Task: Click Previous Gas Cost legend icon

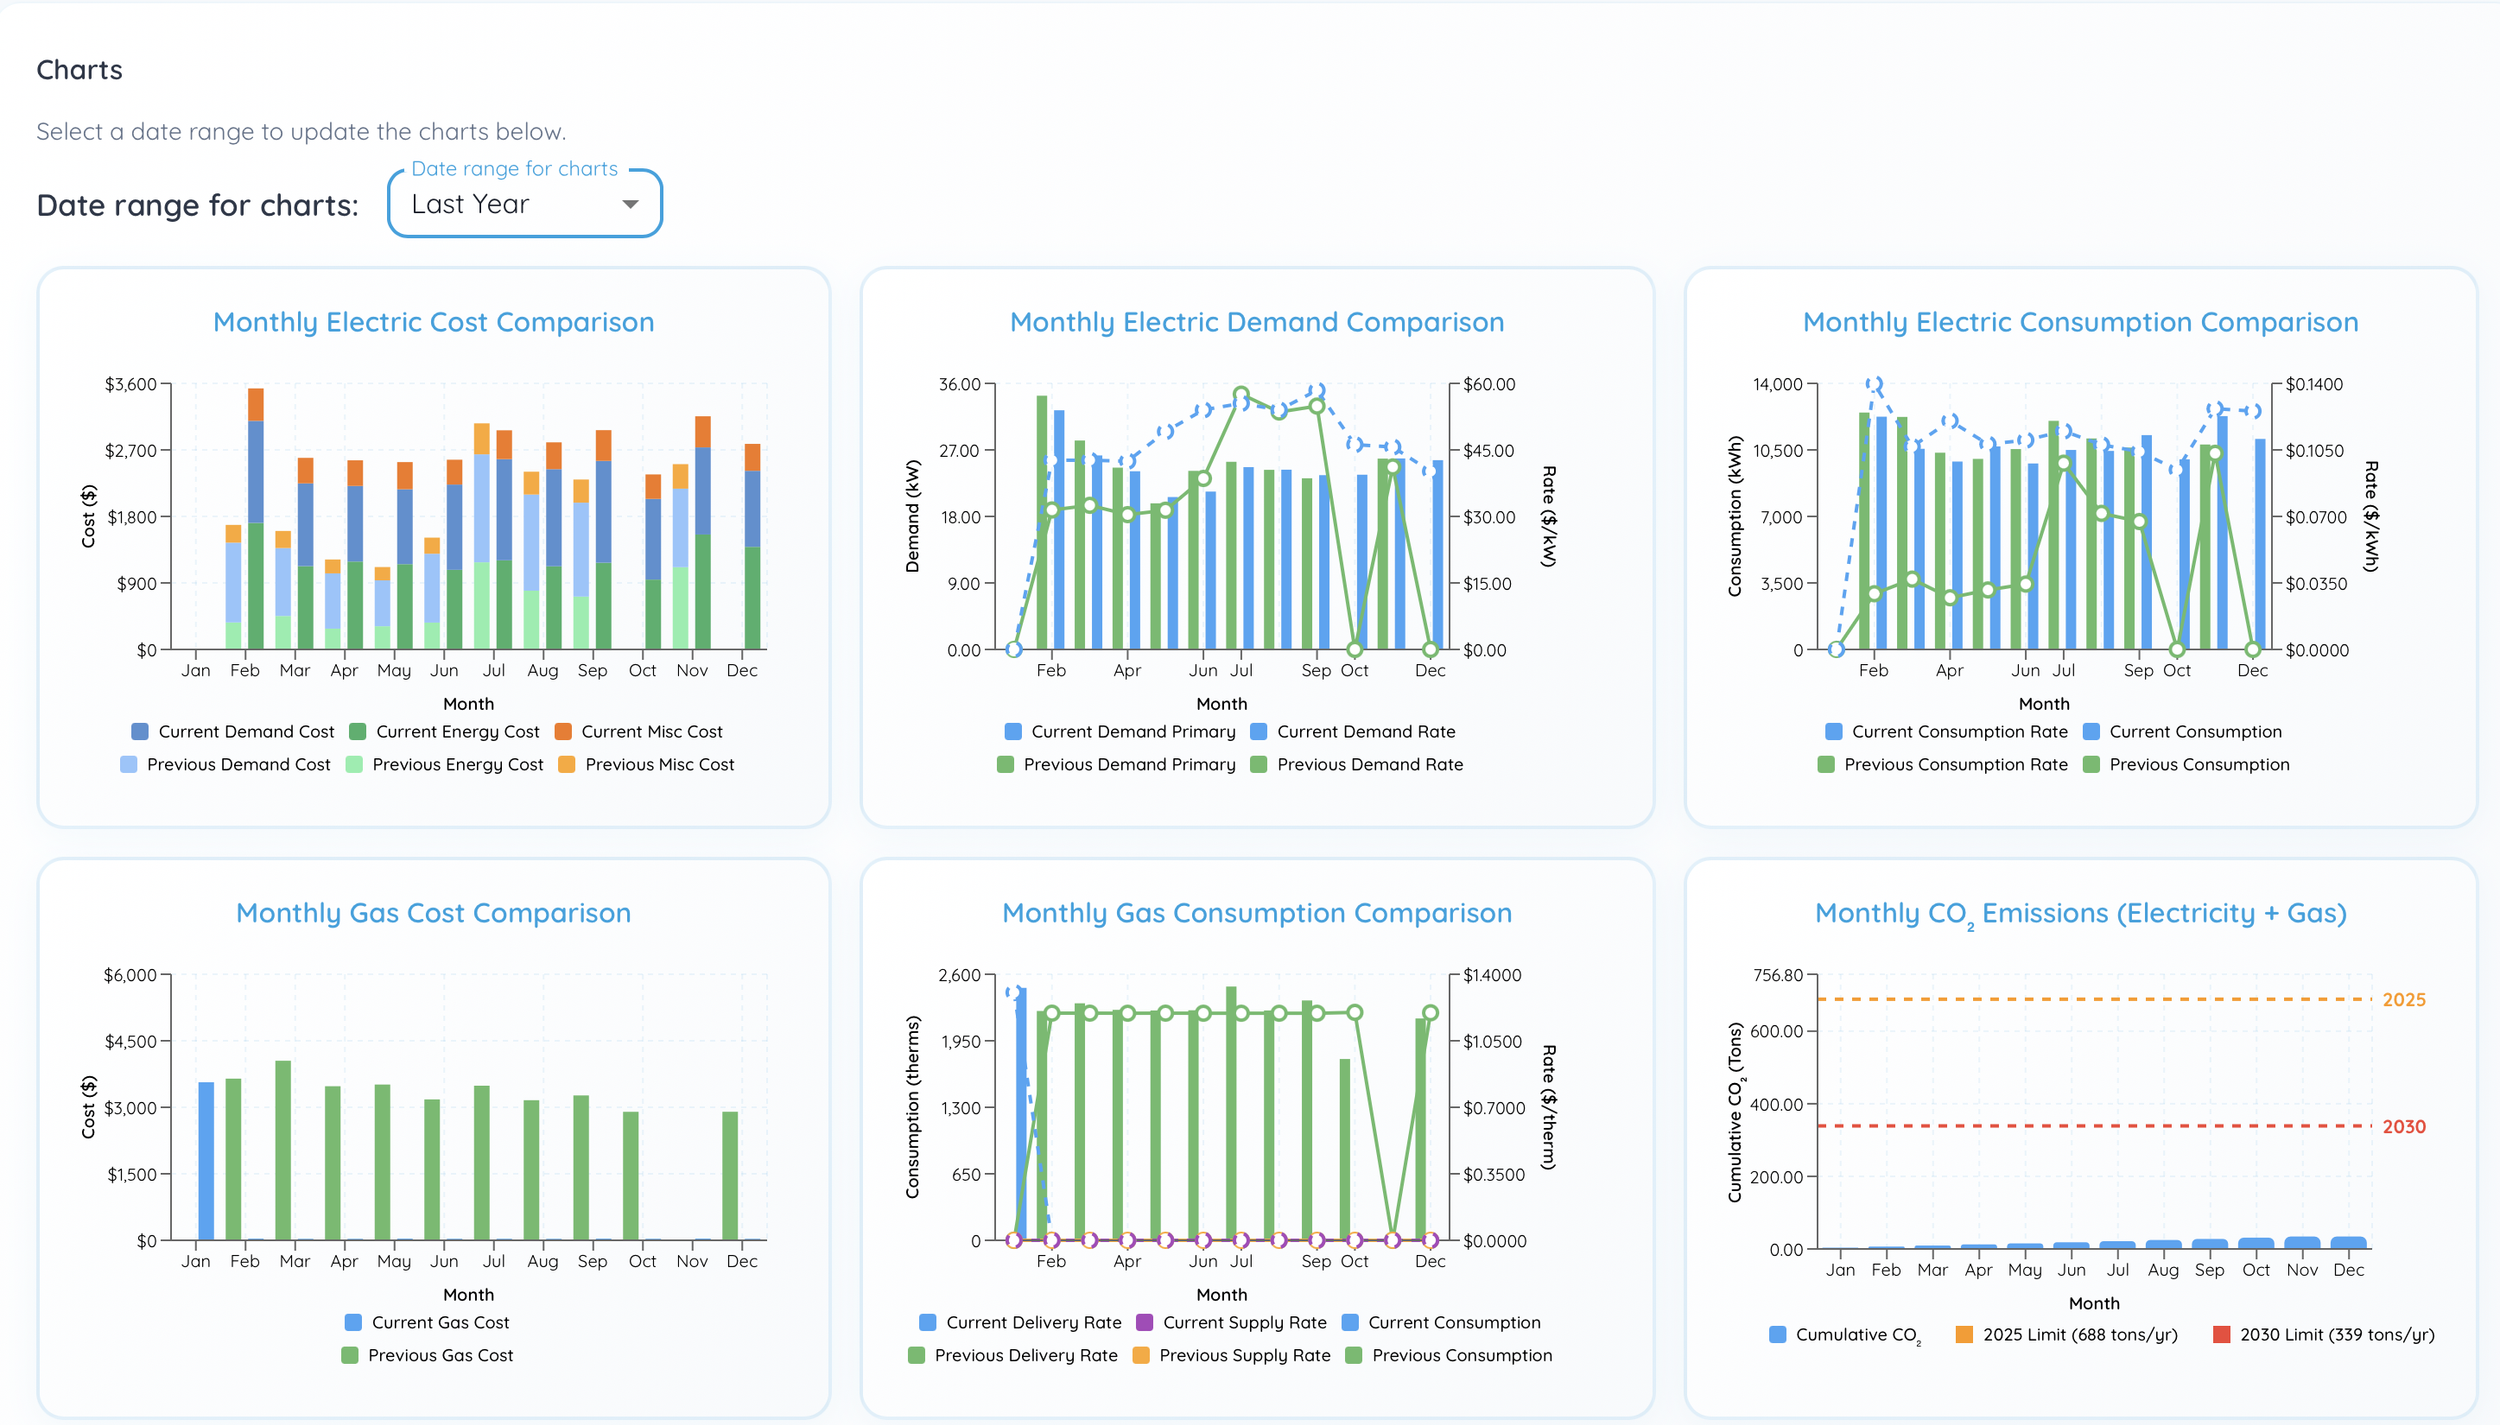Action: 350,1356
